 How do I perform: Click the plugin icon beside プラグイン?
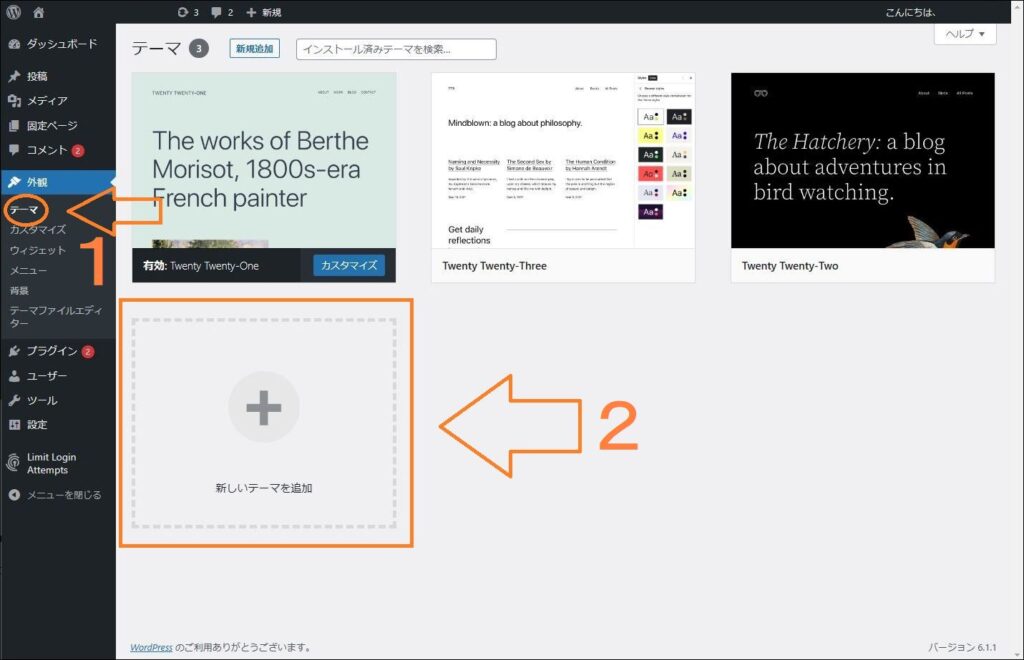point(14,351)
